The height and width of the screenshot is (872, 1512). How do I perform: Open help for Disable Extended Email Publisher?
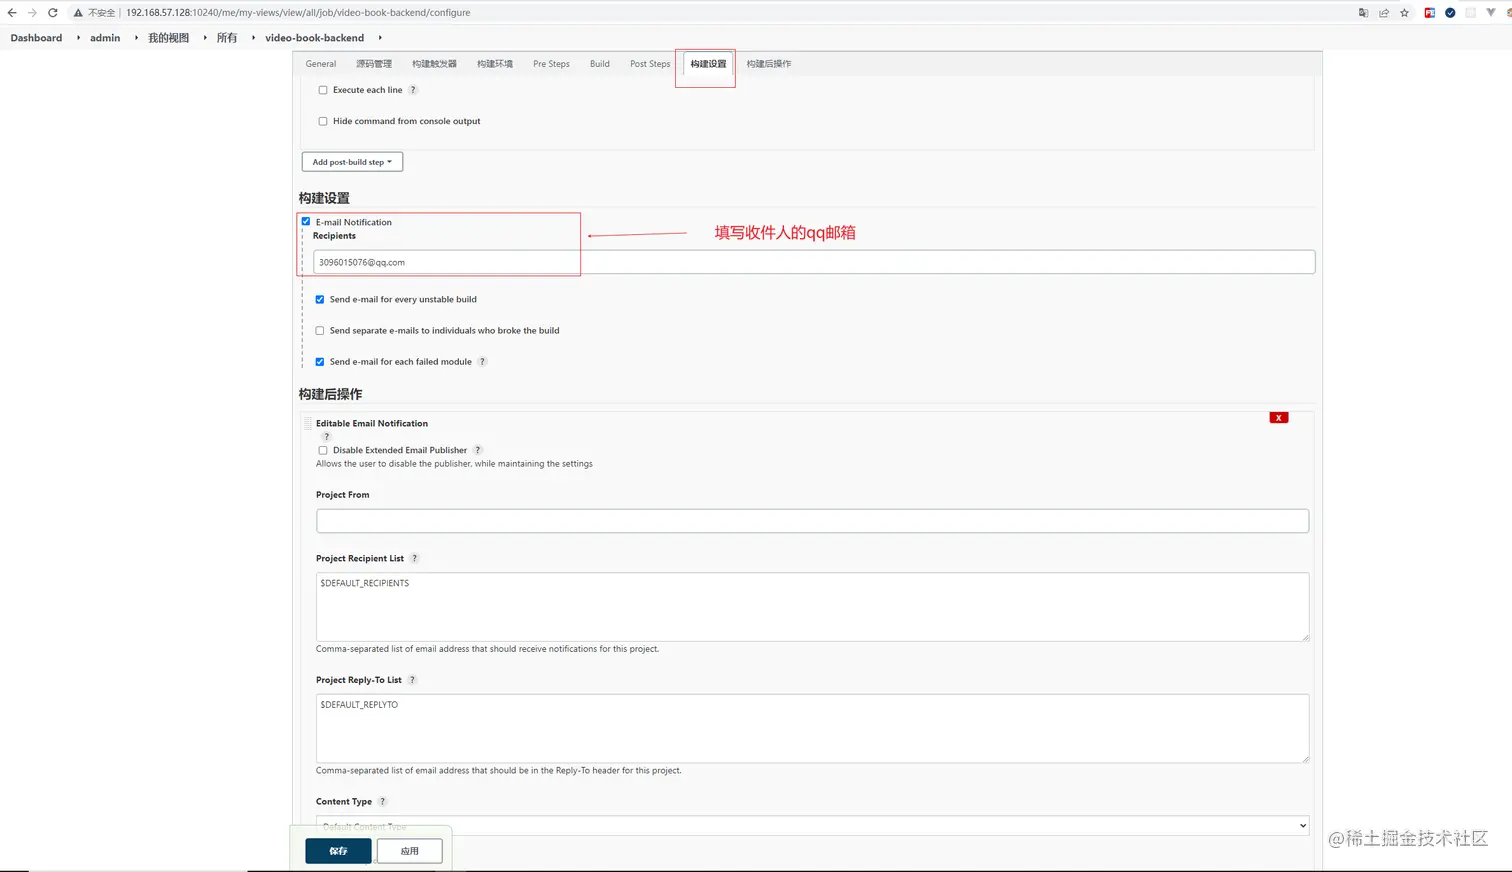pos(478,450)
